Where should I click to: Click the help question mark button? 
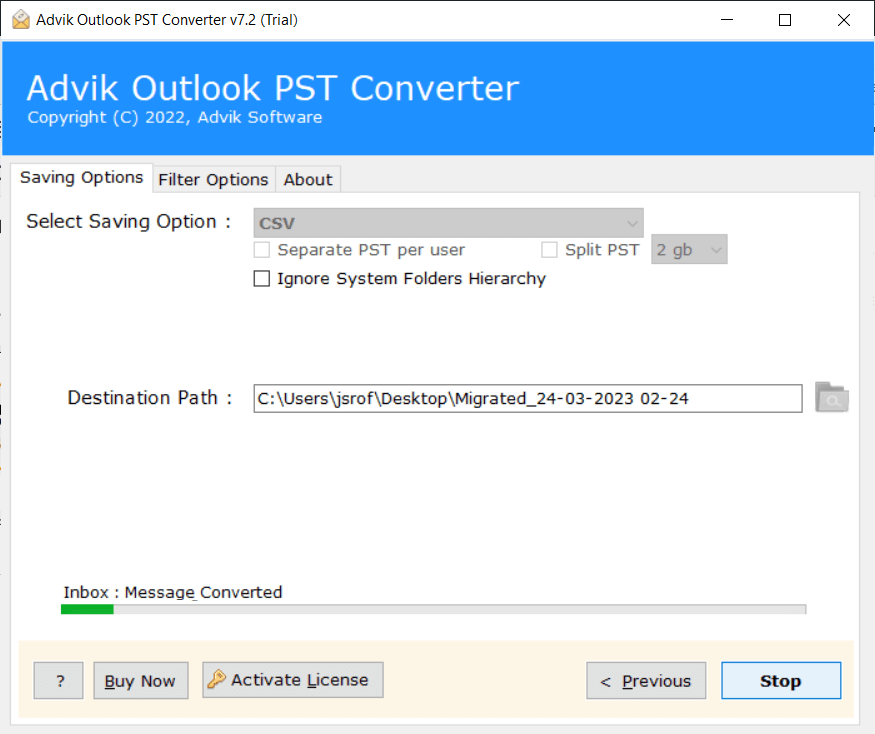point(58,680)
